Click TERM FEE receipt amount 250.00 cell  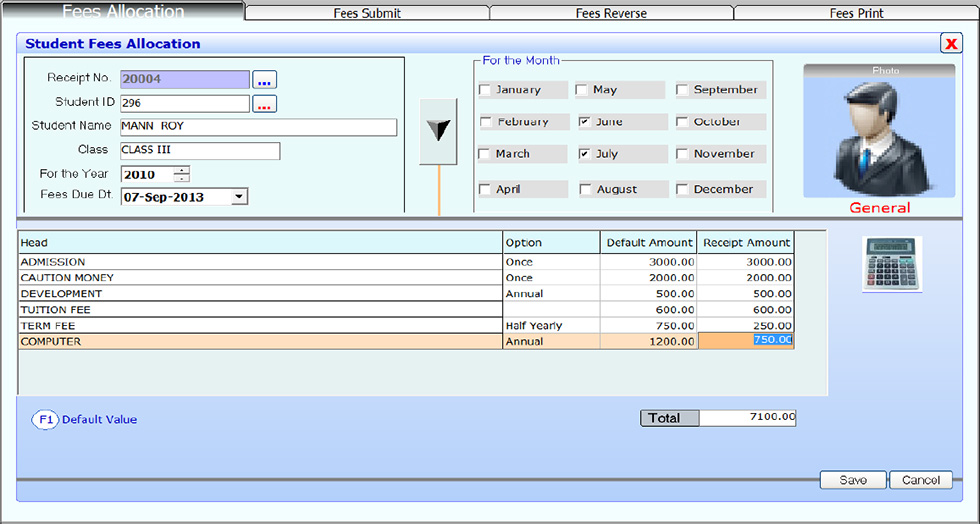[746, 326]
